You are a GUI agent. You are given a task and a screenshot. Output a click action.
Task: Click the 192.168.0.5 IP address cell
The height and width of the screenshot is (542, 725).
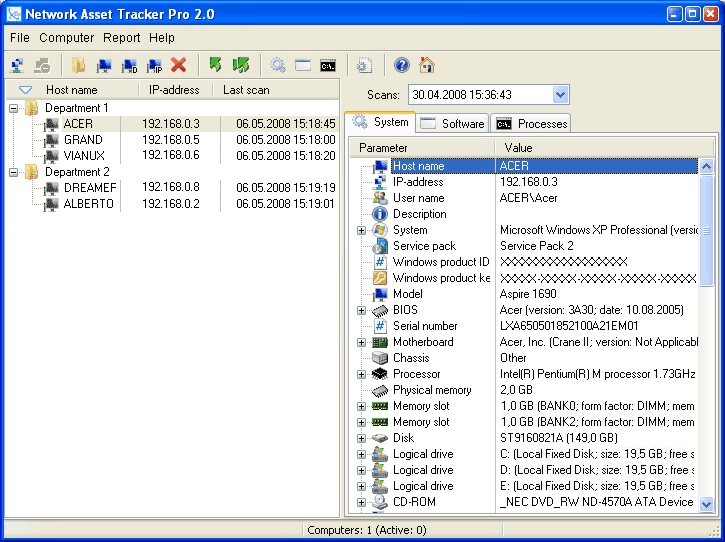171,140
